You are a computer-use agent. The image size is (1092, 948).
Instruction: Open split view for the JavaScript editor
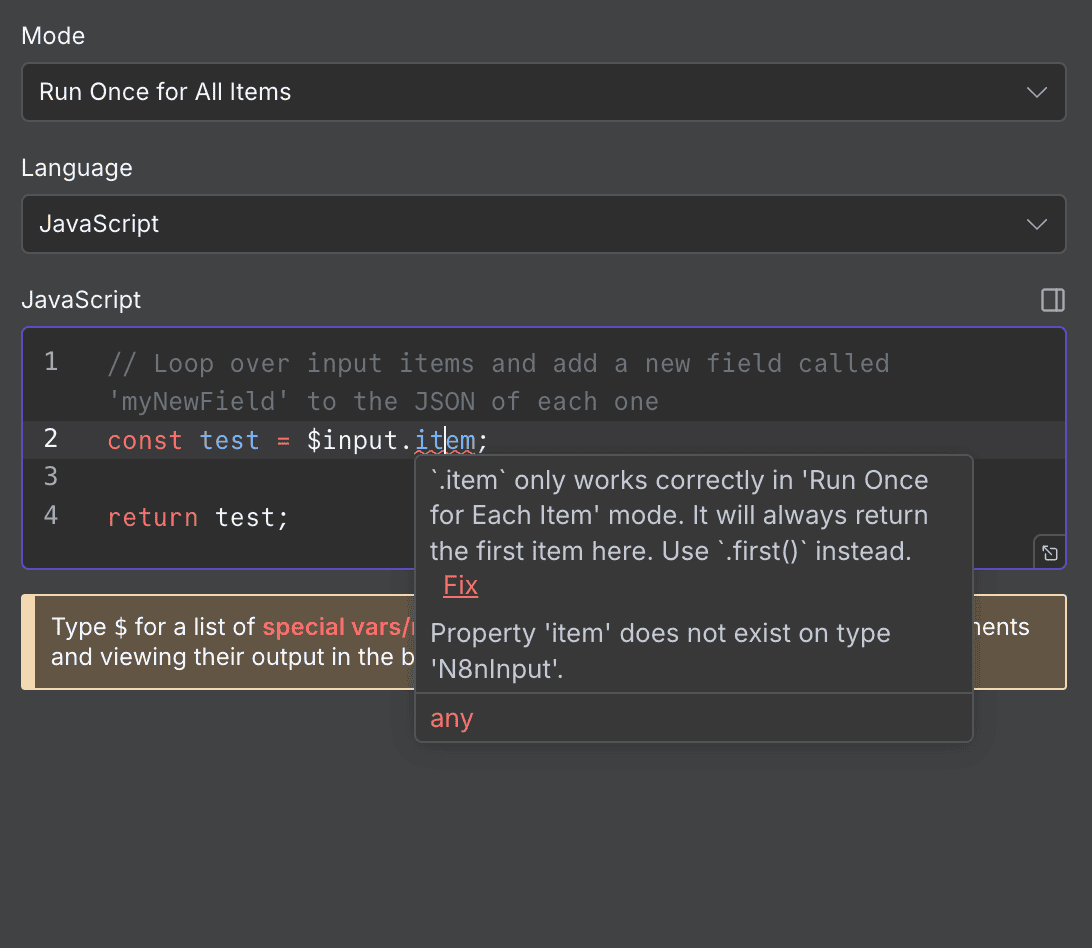1052,300
